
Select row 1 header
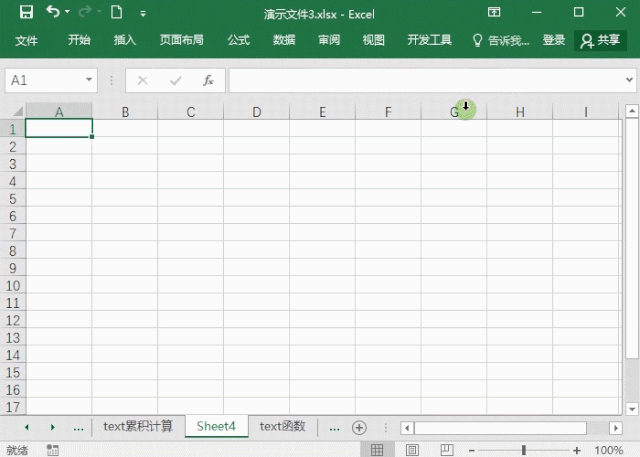tap(13, 129)
